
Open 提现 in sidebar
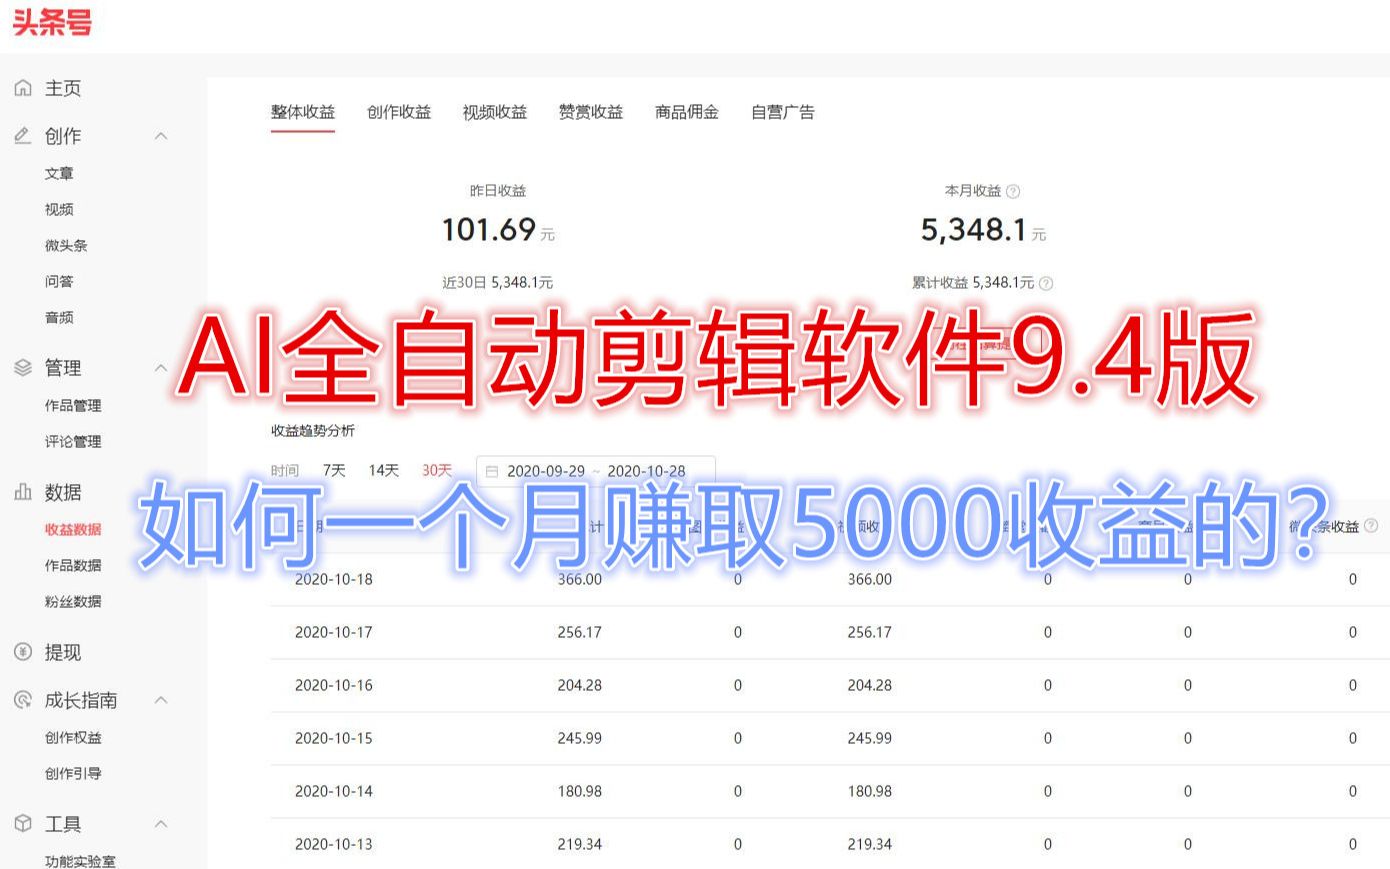pyautogui.click(x=63, y=652)
